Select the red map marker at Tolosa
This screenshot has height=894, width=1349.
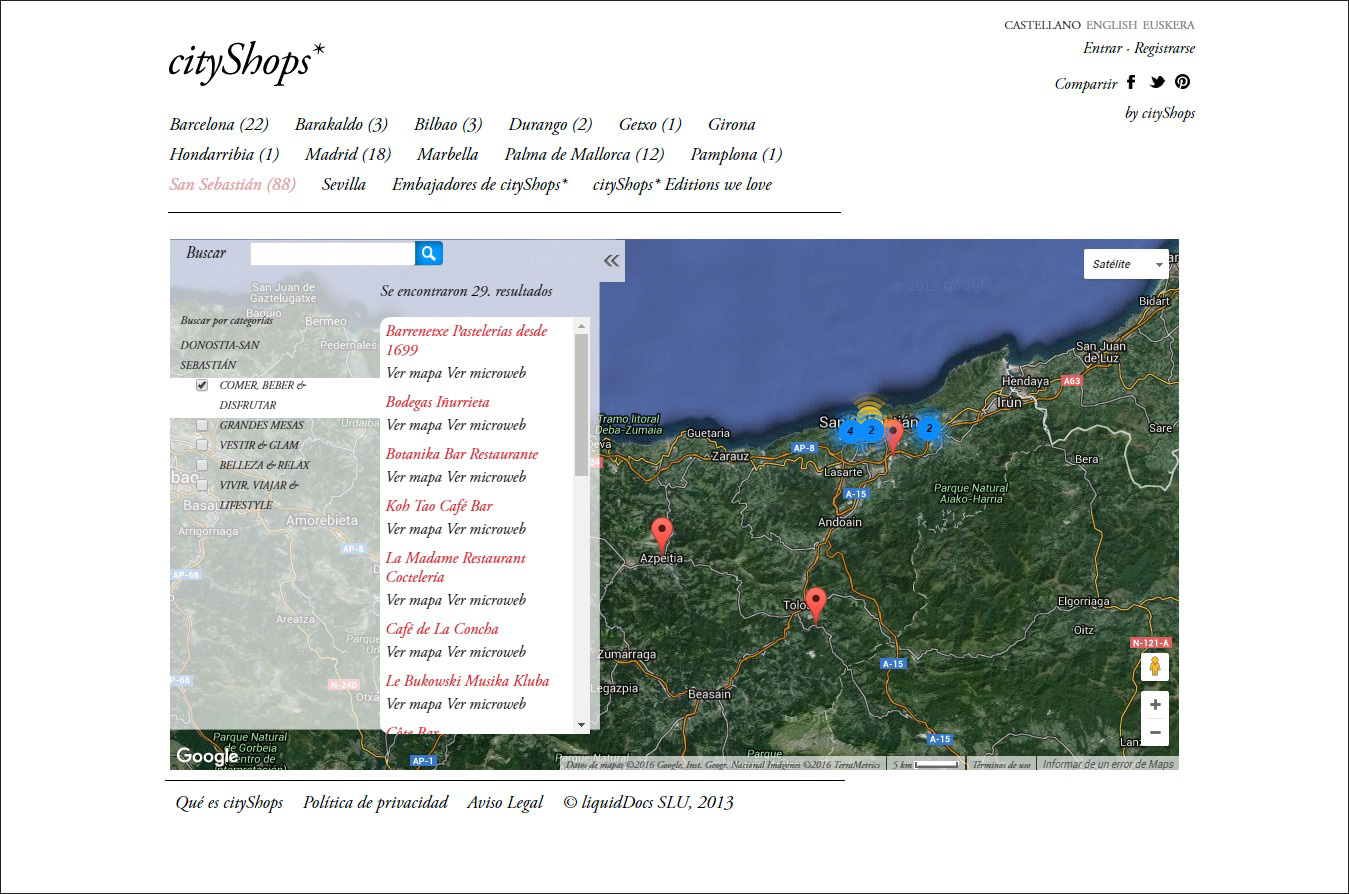(816, 605)
